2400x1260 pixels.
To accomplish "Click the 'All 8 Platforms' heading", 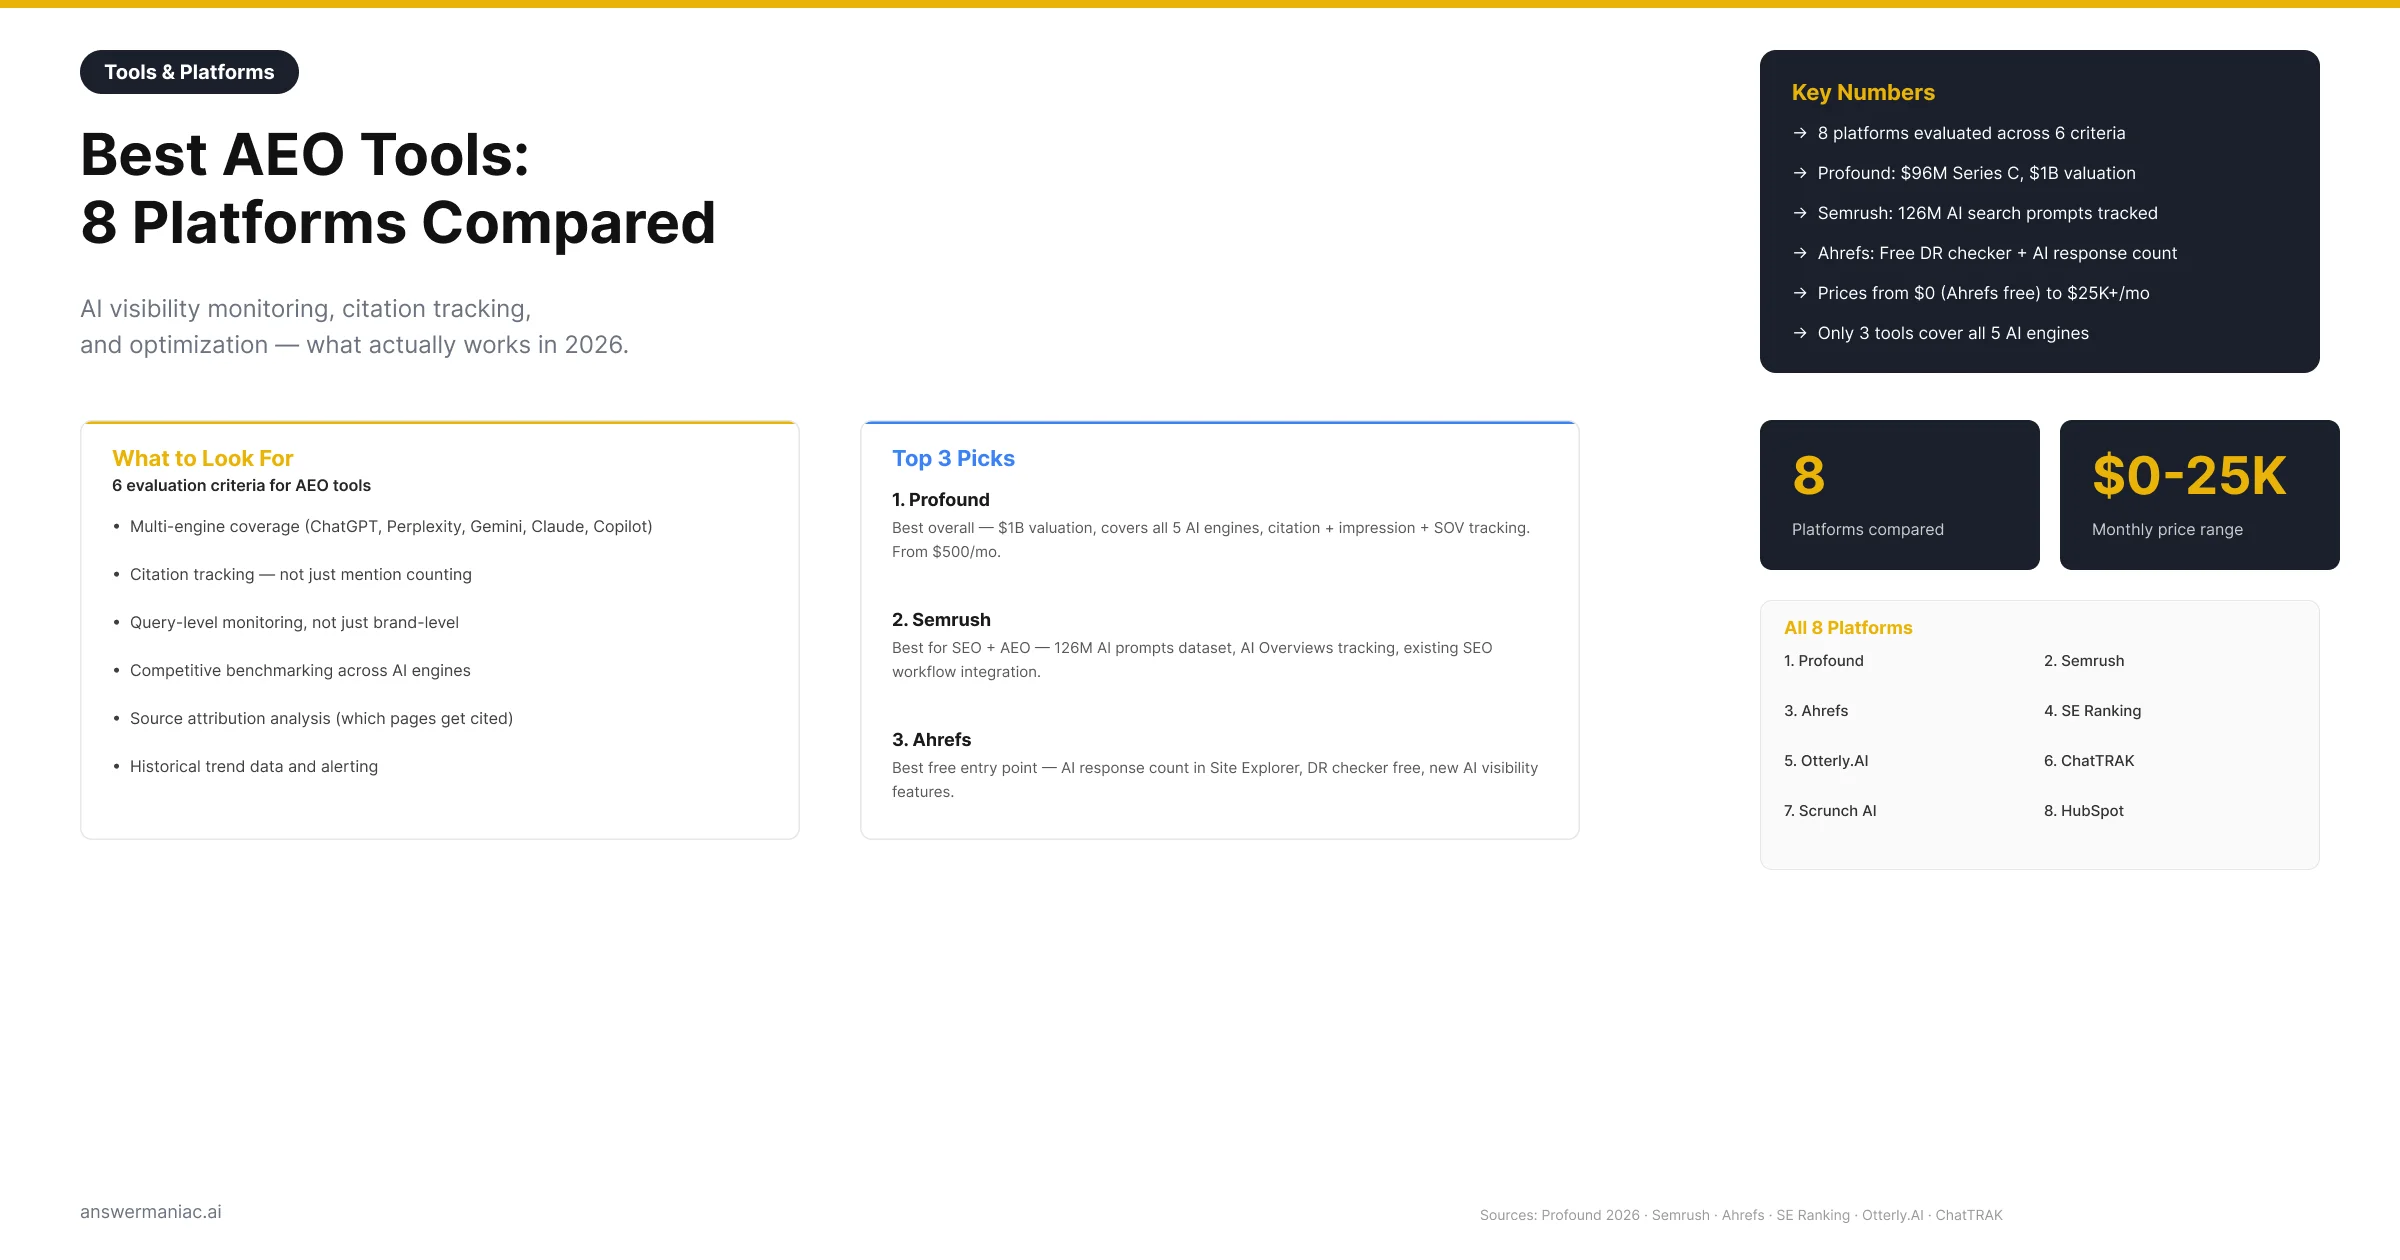I will pyautogui.click(x=1848, y=628).
